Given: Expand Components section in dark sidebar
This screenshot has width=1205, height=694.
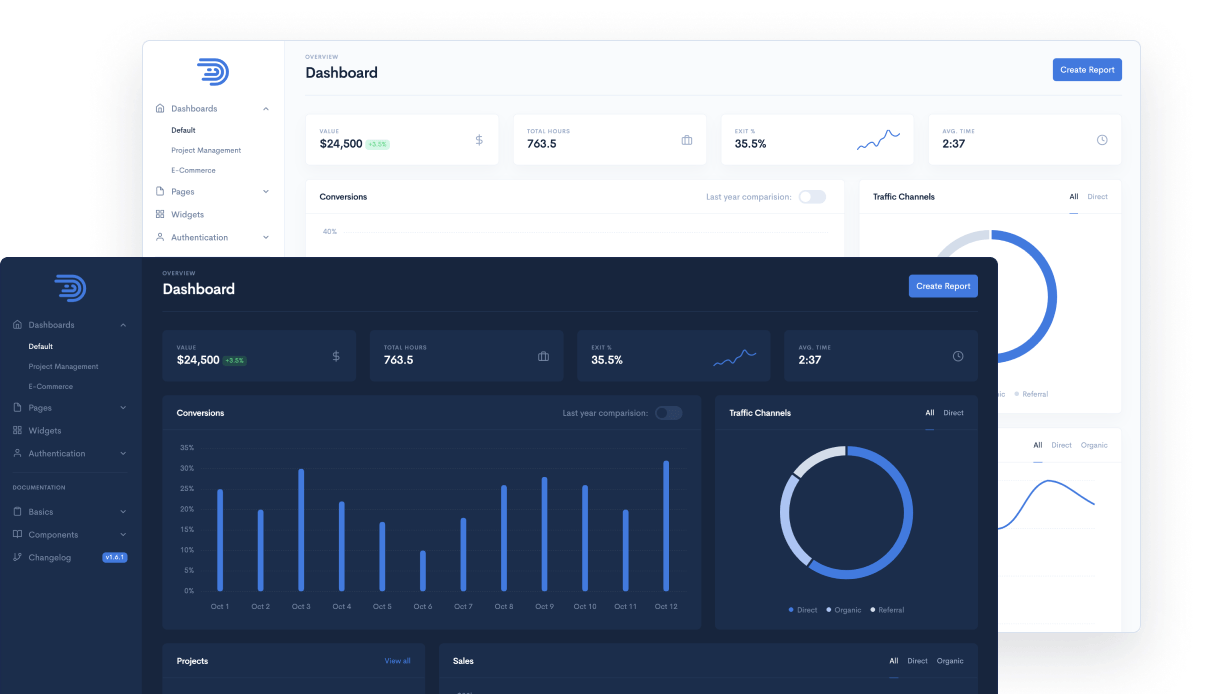Looking at the screenshot, I should coord(123,535).
